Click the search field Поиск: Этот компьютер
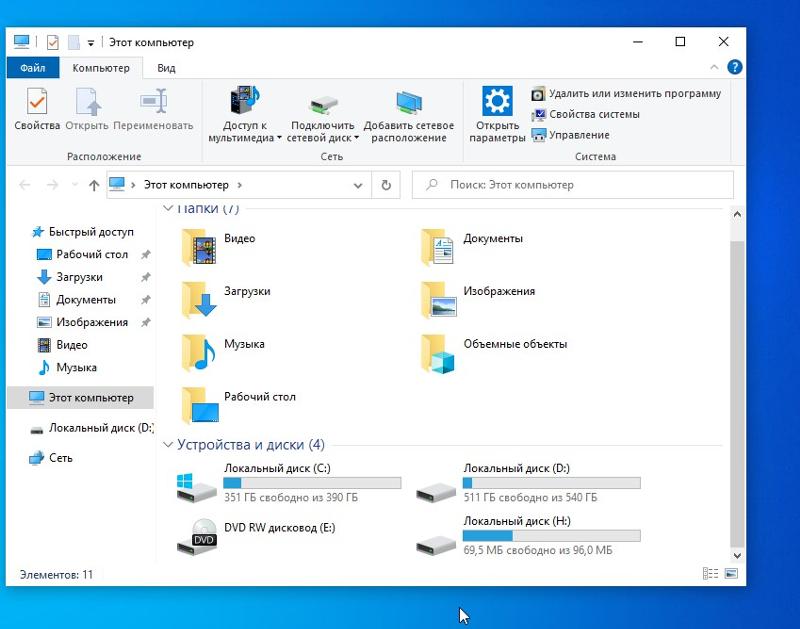The image size is (800, 629). coord(573,185)
